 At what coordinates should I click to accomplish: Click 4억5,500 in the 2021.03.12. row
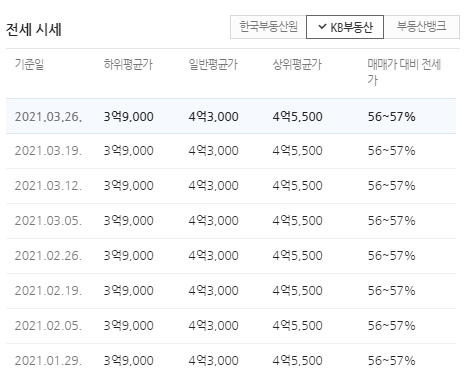298,186
